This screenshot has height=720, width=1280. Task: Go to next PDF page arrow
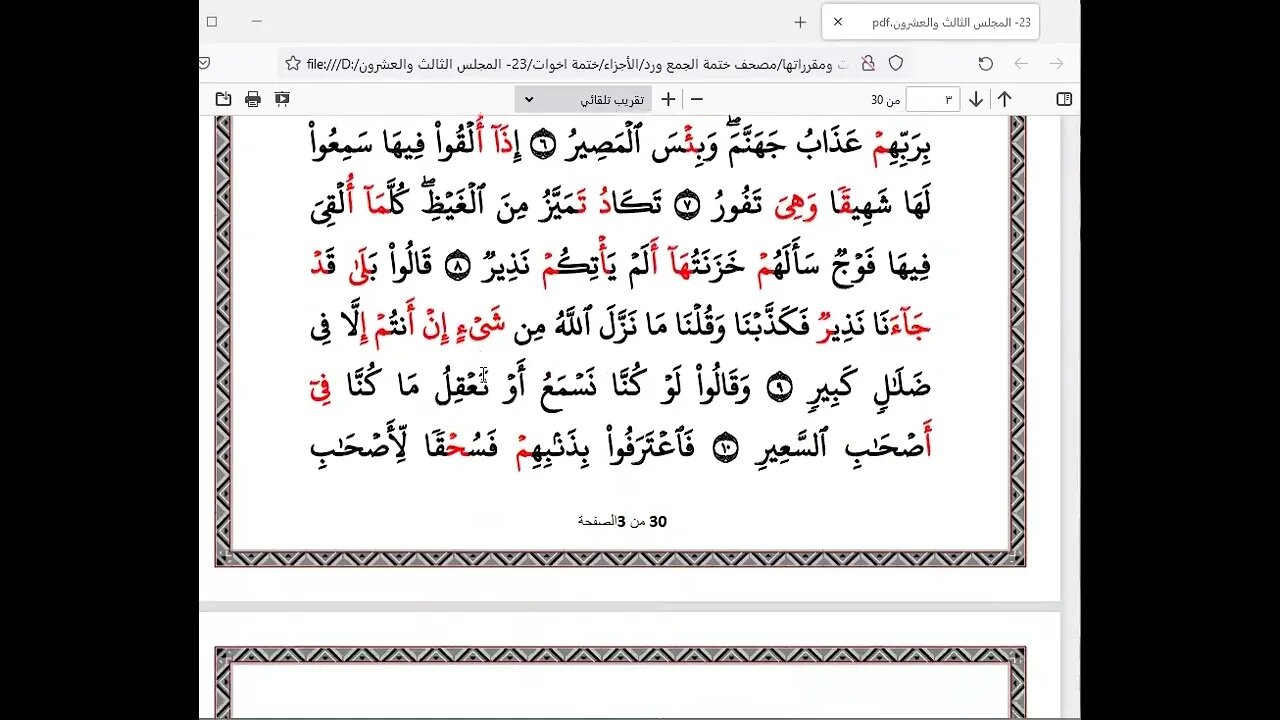pos(976,99)
